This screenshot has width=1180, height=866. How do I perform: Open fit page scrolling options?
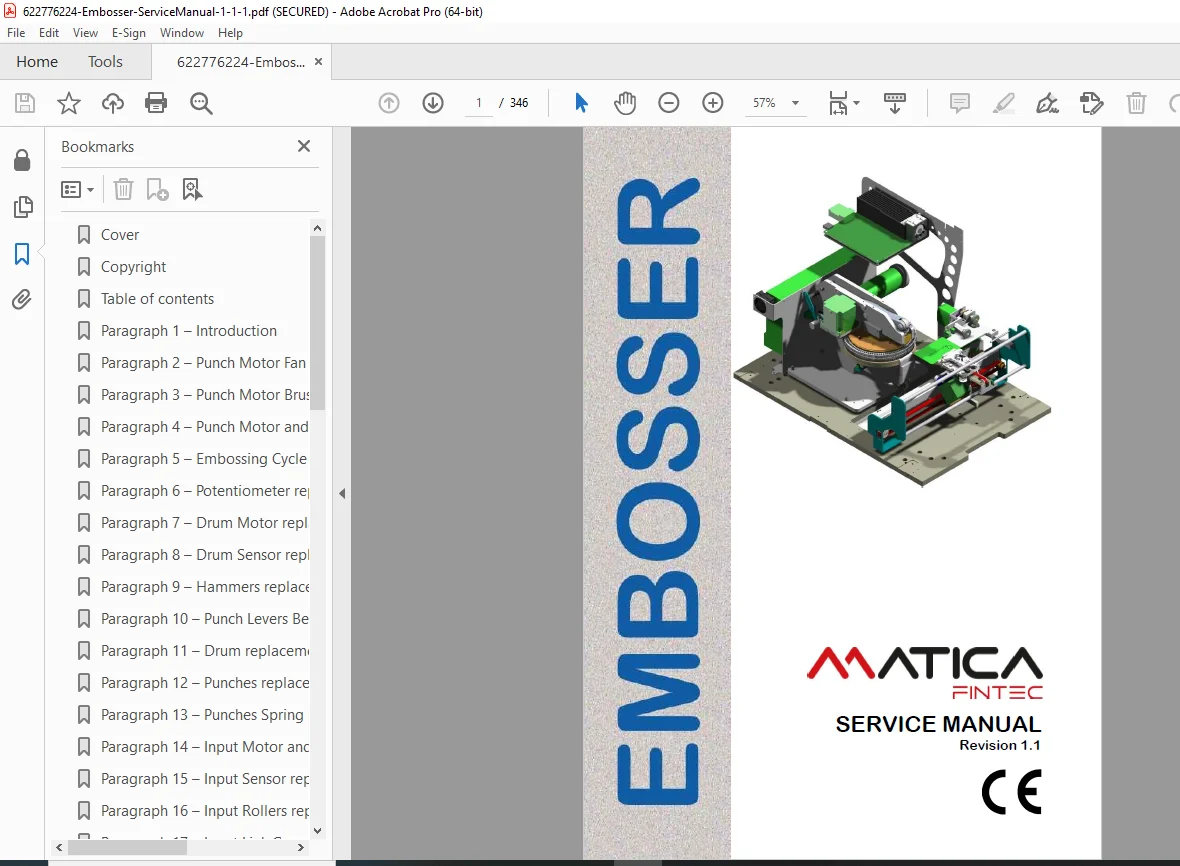[844, 103]
